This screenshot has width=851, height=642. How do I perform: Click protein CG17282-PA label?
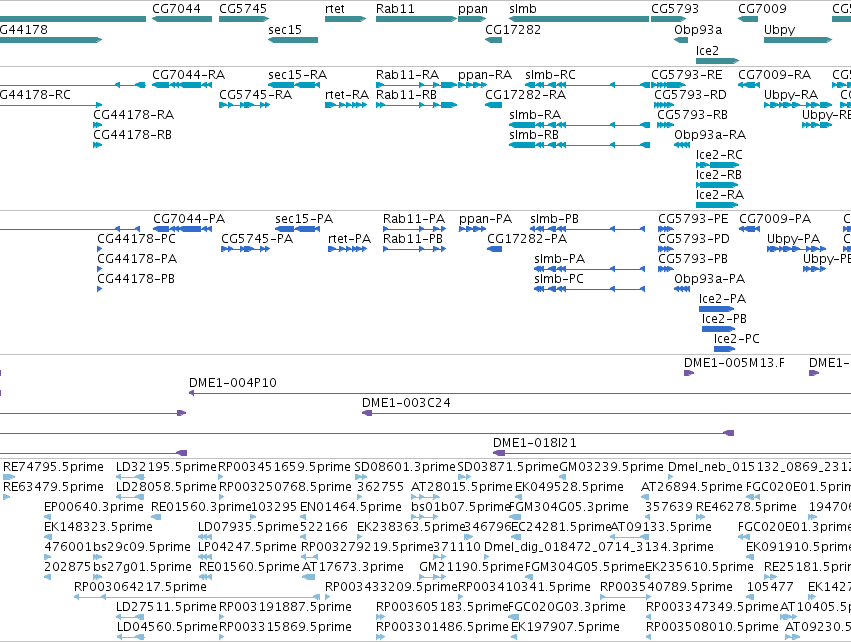click(x=527, y=239)
